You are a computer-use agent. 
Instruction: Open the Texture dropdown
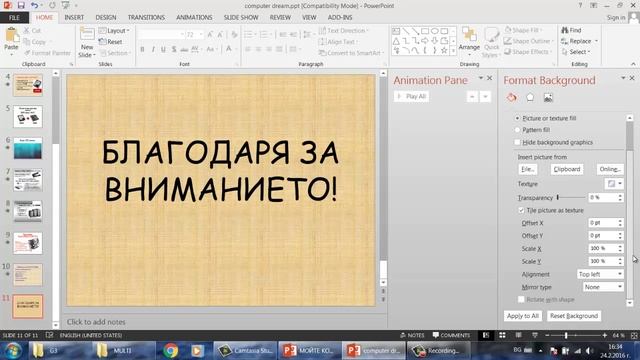point(613,184)
